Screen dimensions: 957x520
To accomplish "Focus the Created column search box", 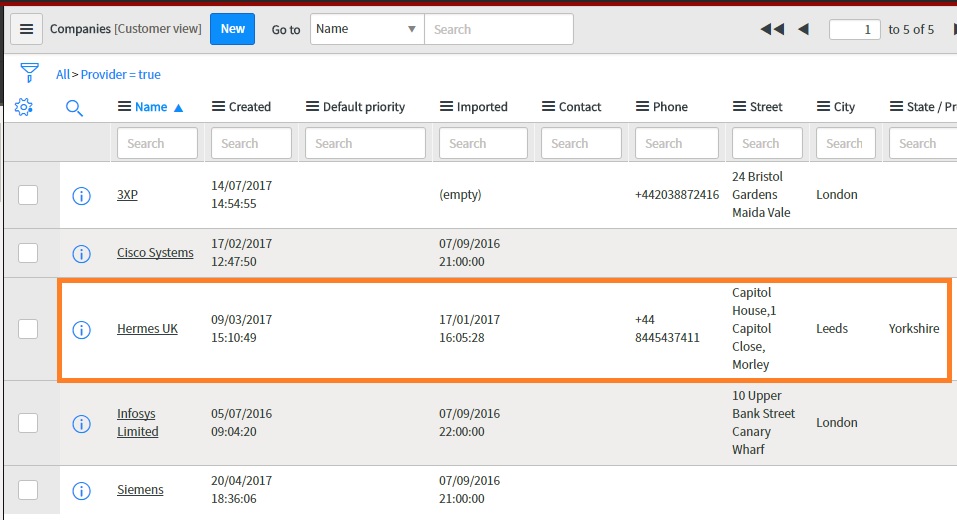I will (251, 143).
